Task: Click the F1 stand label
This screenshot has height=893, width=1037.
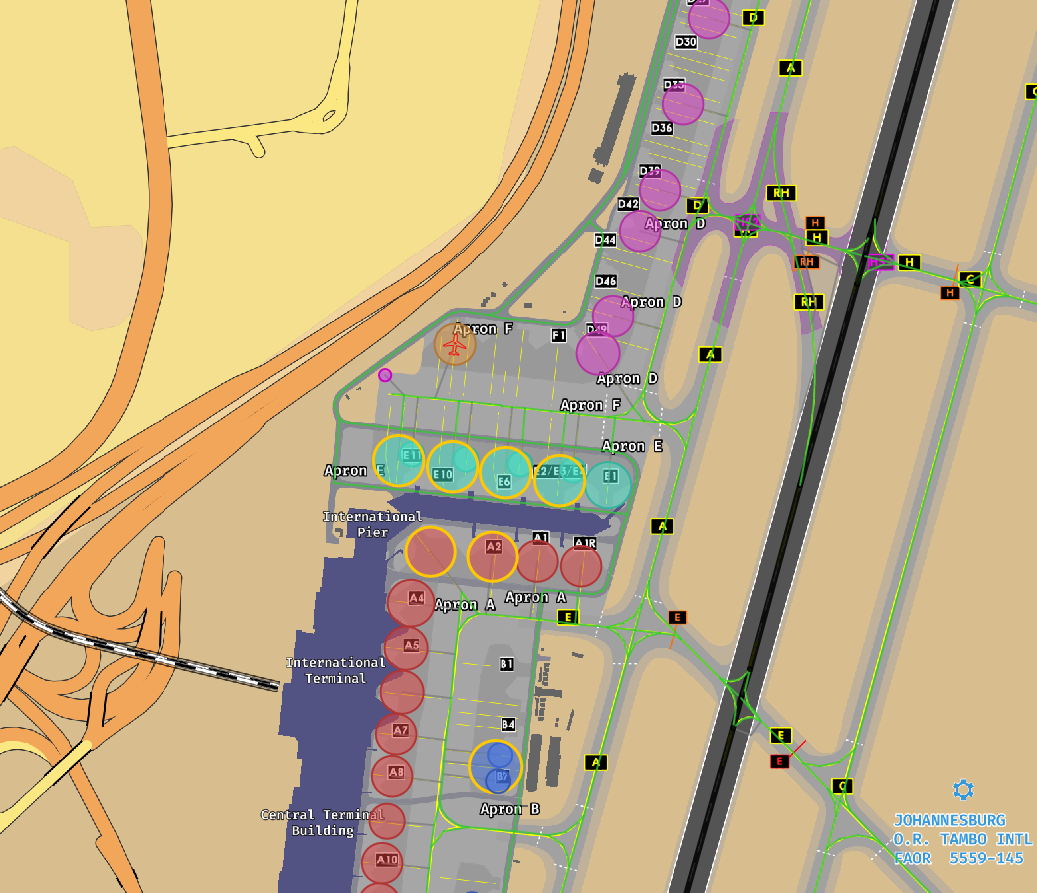Action: [x=559, y=335]
